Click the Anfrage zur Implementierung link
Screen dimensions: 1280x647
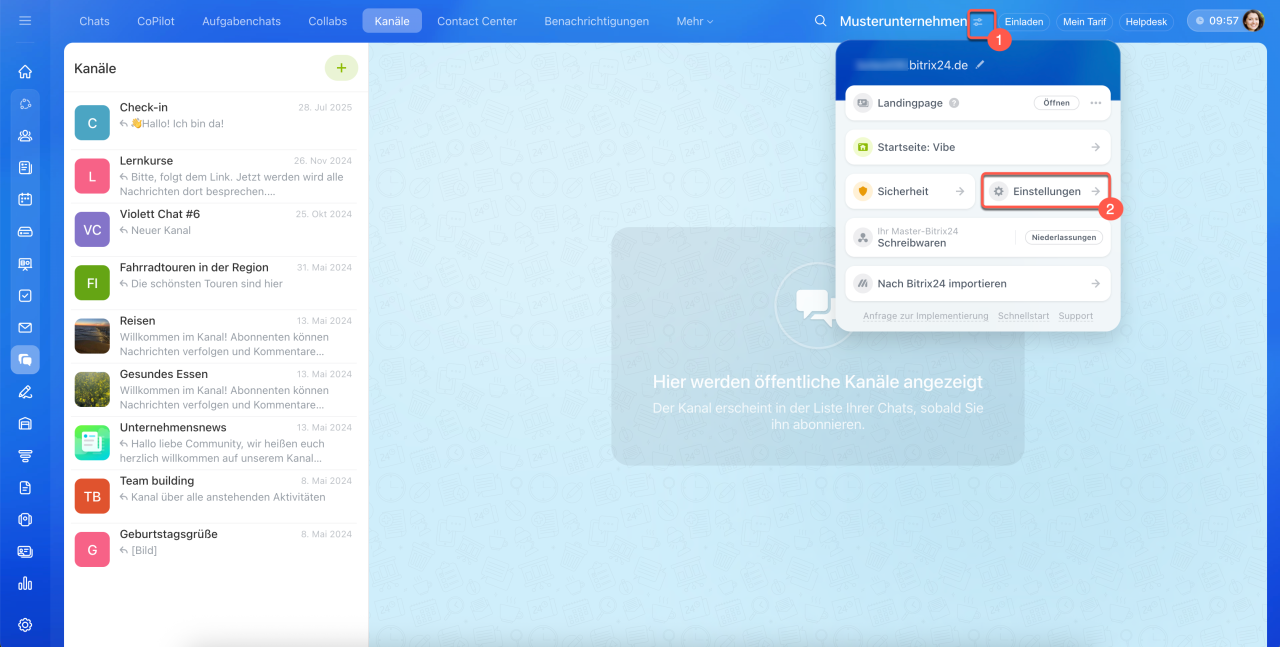pos(926,316)
